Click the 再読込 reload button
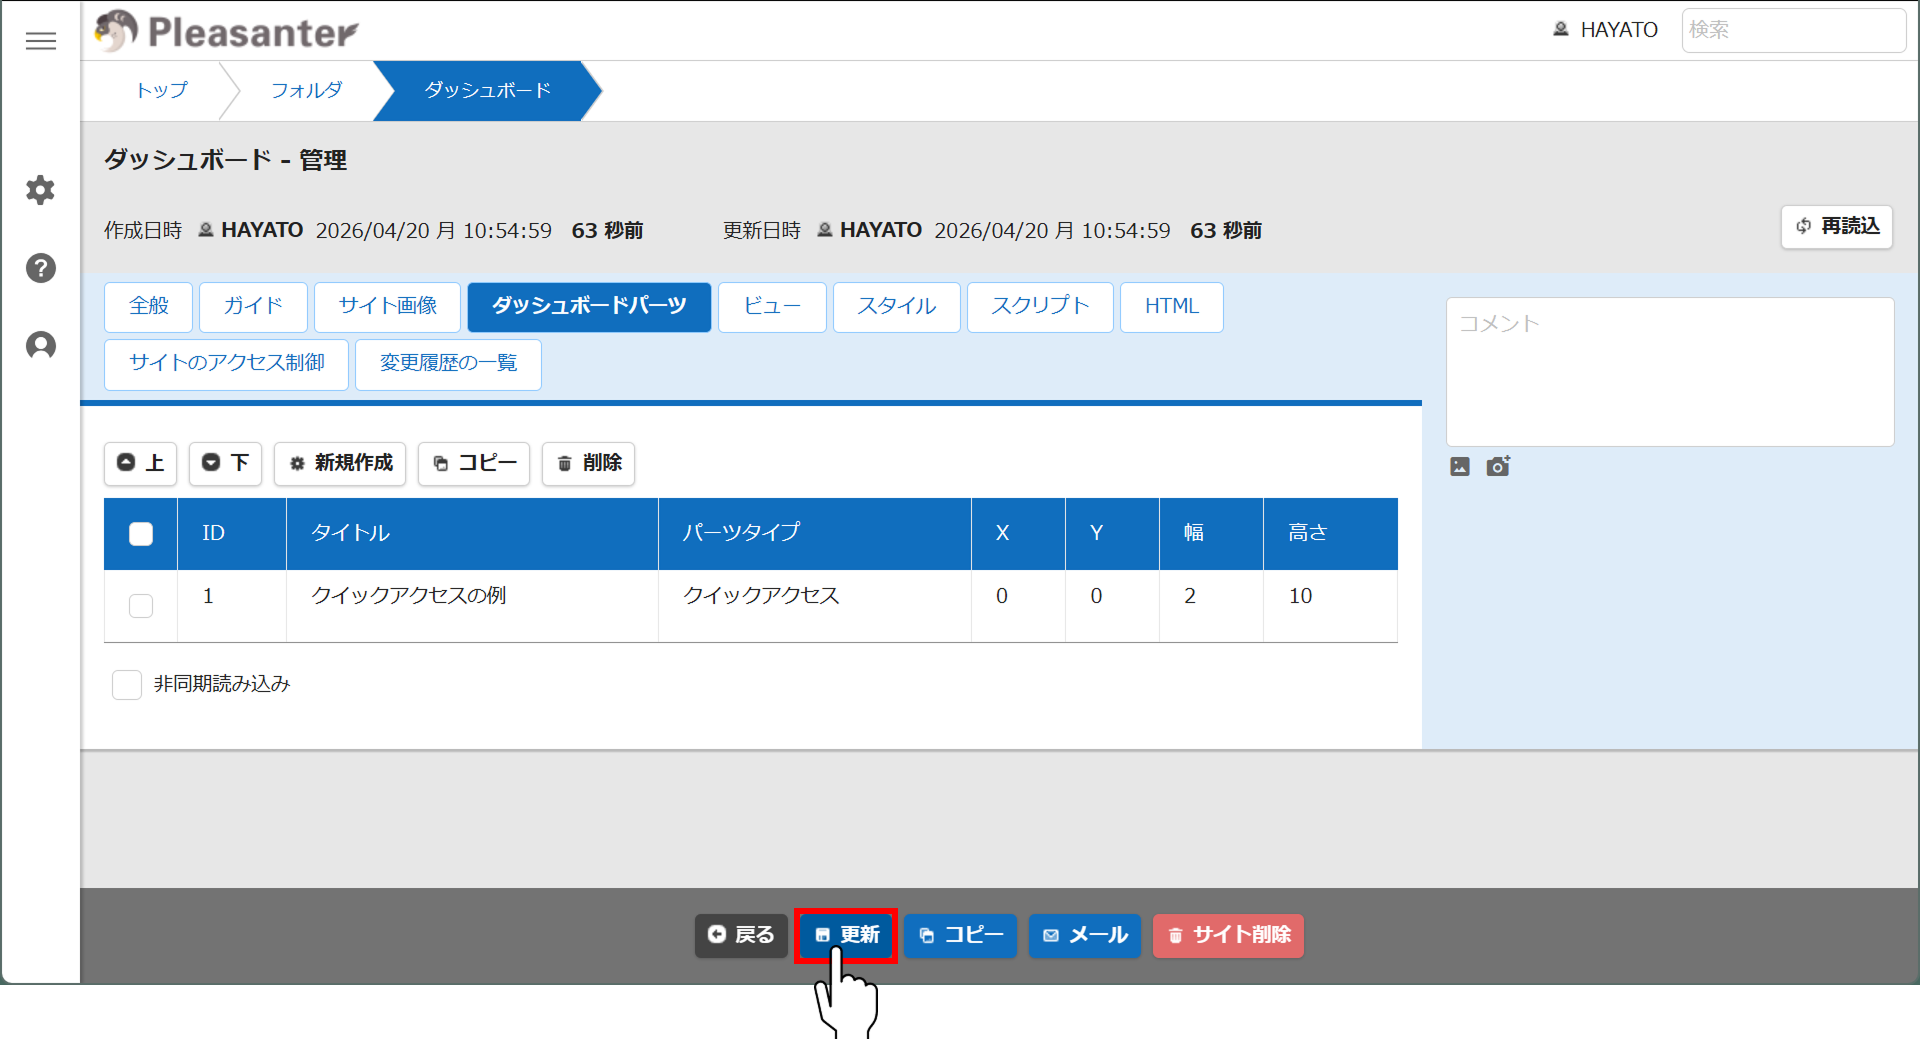 [1837, 227]
